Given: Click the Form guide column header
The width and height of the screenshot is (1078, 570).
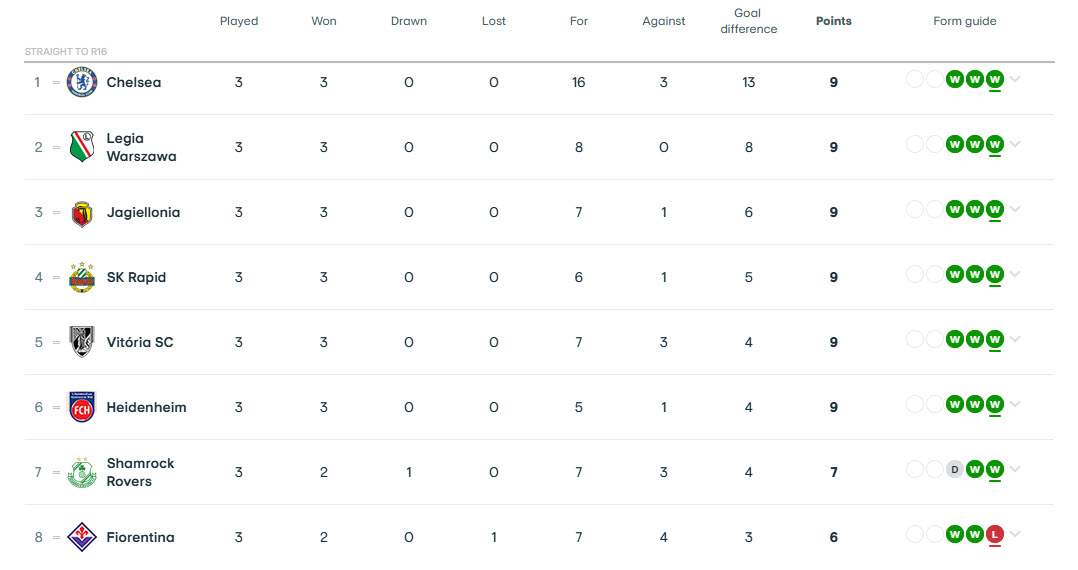Looking at the screenshot, I should pos(964,21).
